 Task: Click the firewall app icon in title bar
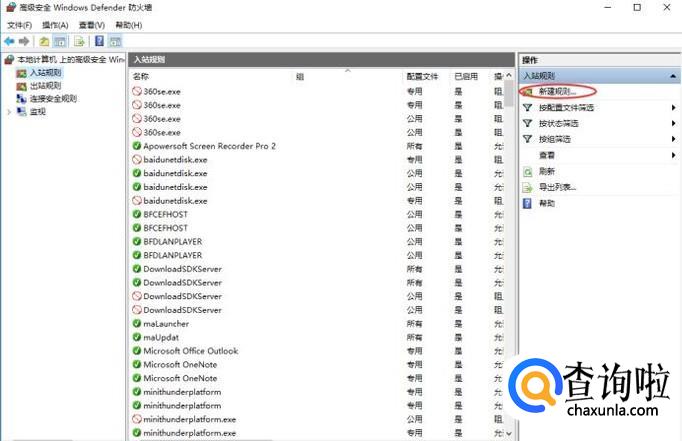click(11, 7)
